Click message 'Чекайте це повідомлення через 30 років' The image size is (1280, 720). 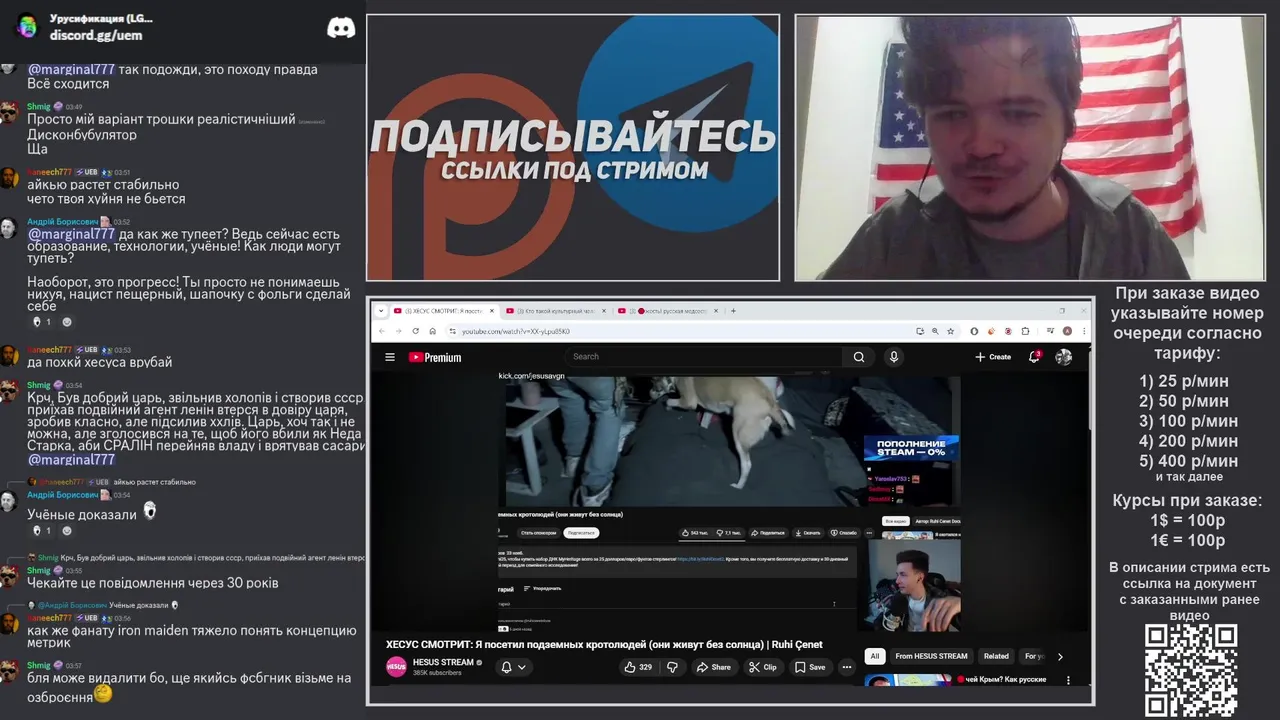tap(153, 583)
